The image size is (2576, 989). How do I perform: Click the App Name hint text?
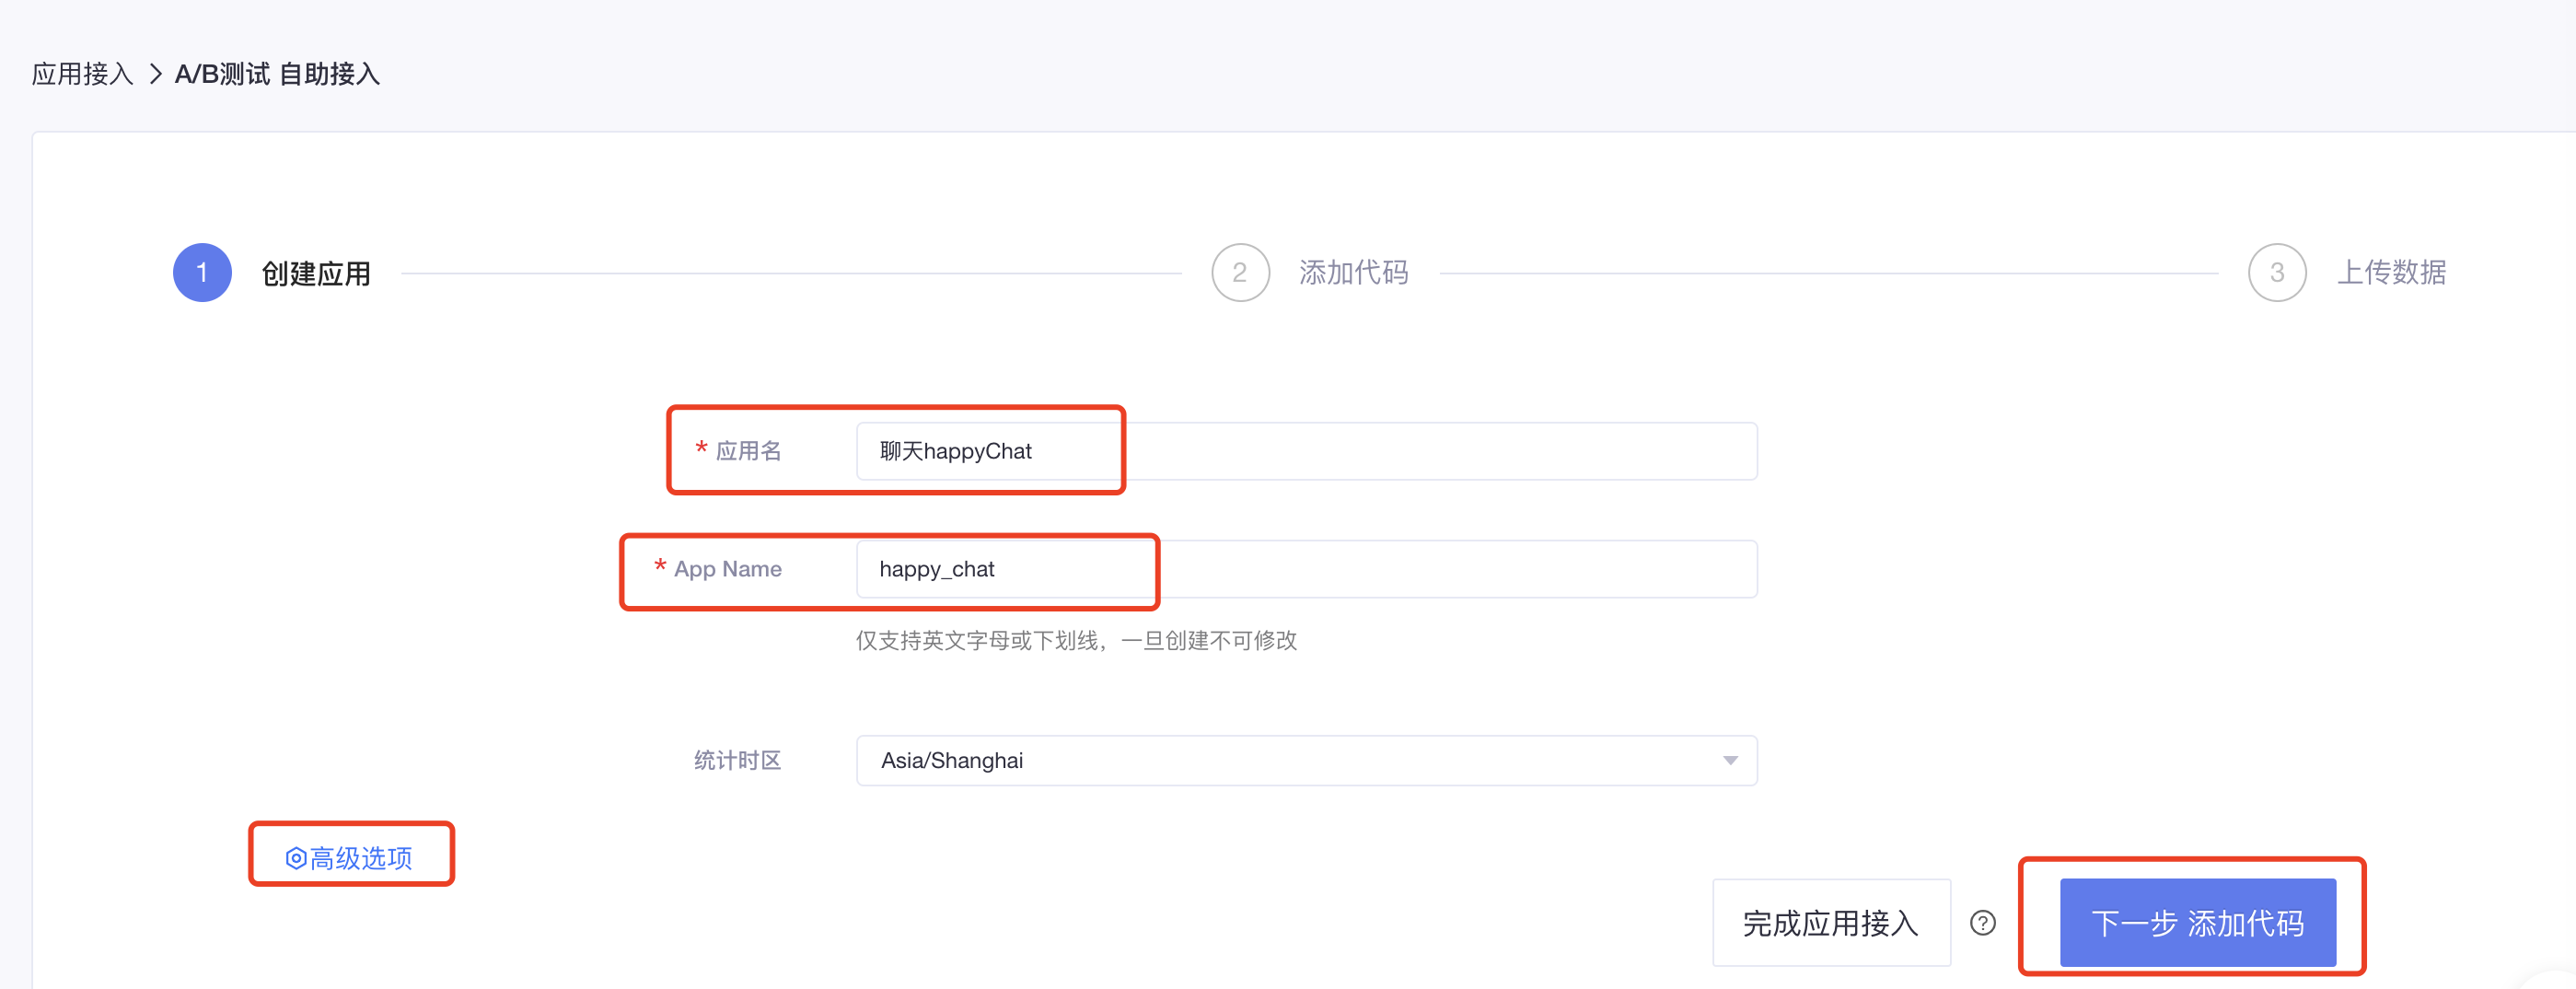coord(1076,641)
